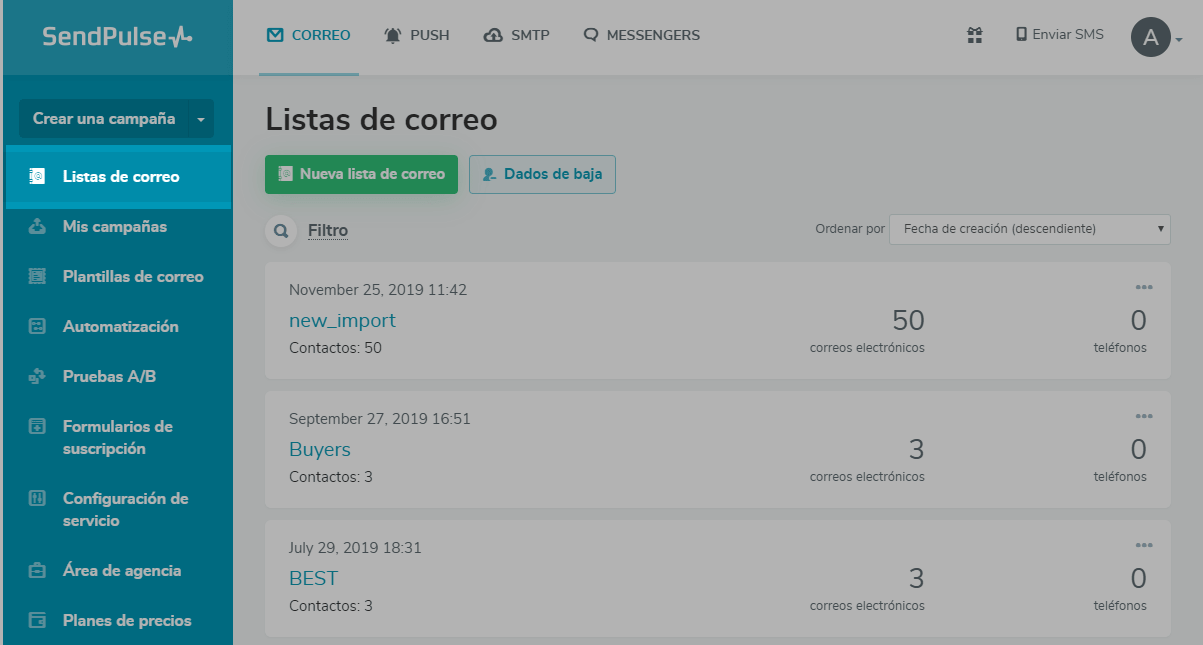This screenshot has width=1203, height=645.
Task: Click the Configuración de servicio sidebar icon
Action: pos(37,498)
